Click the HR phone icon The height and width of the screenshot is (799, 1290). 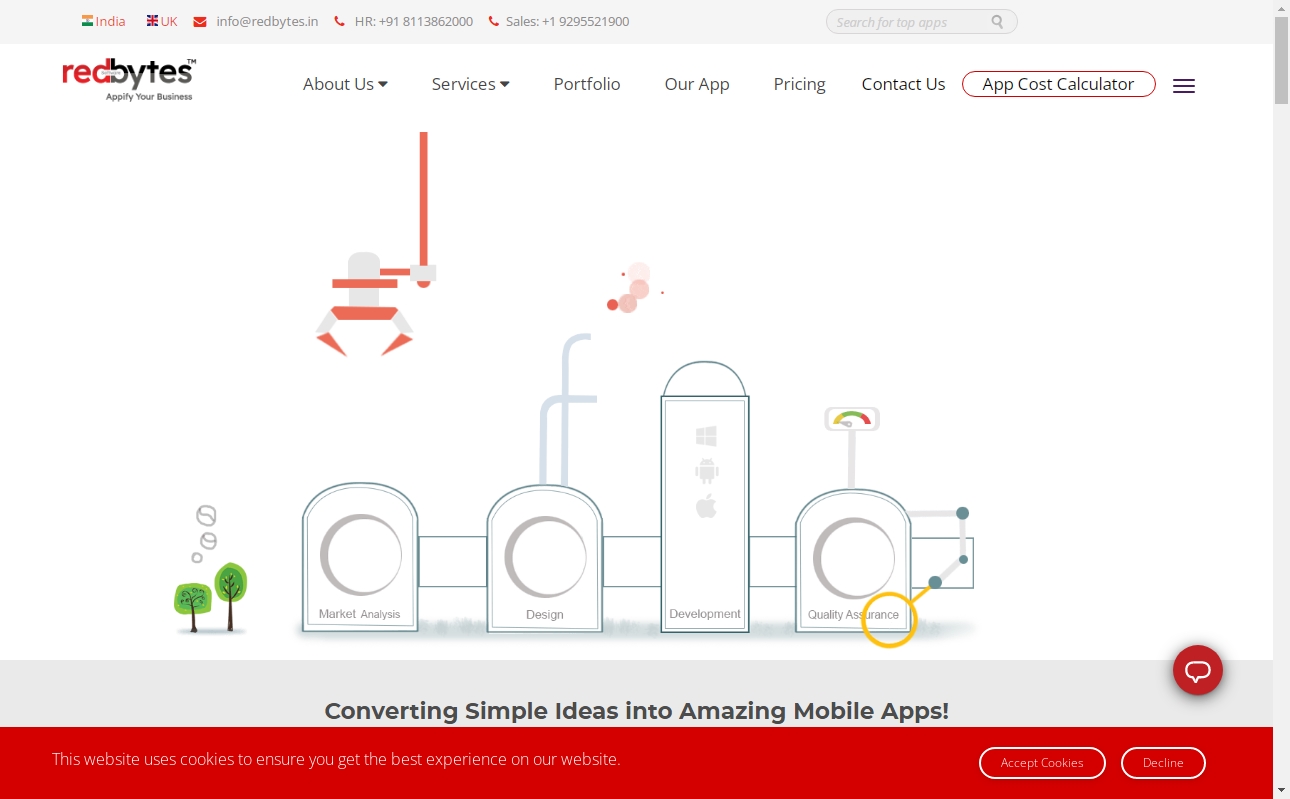tap(340, 21)
